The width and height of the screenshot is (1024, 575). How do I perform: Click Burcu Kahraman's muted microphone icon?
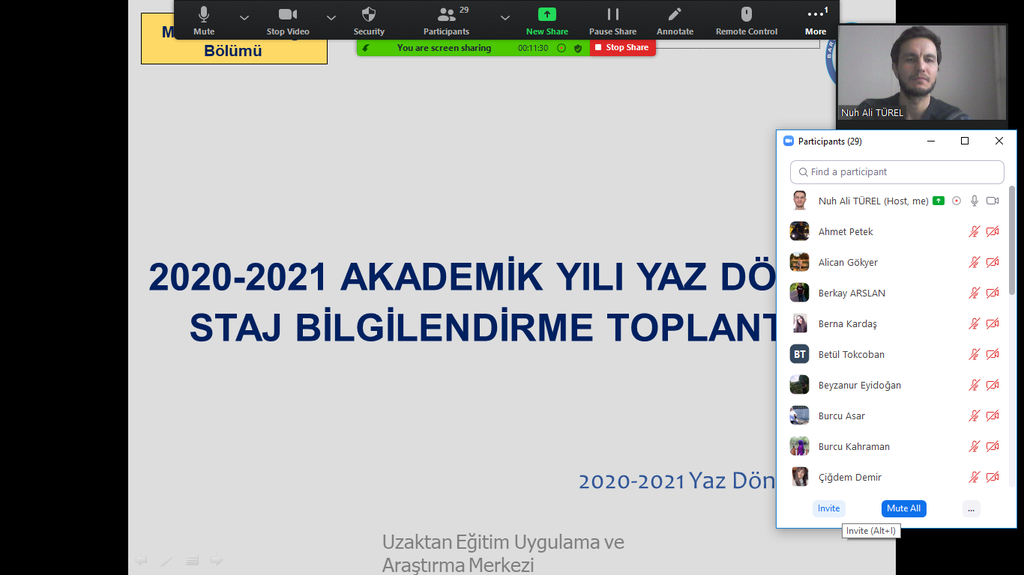tap(974, 446)
